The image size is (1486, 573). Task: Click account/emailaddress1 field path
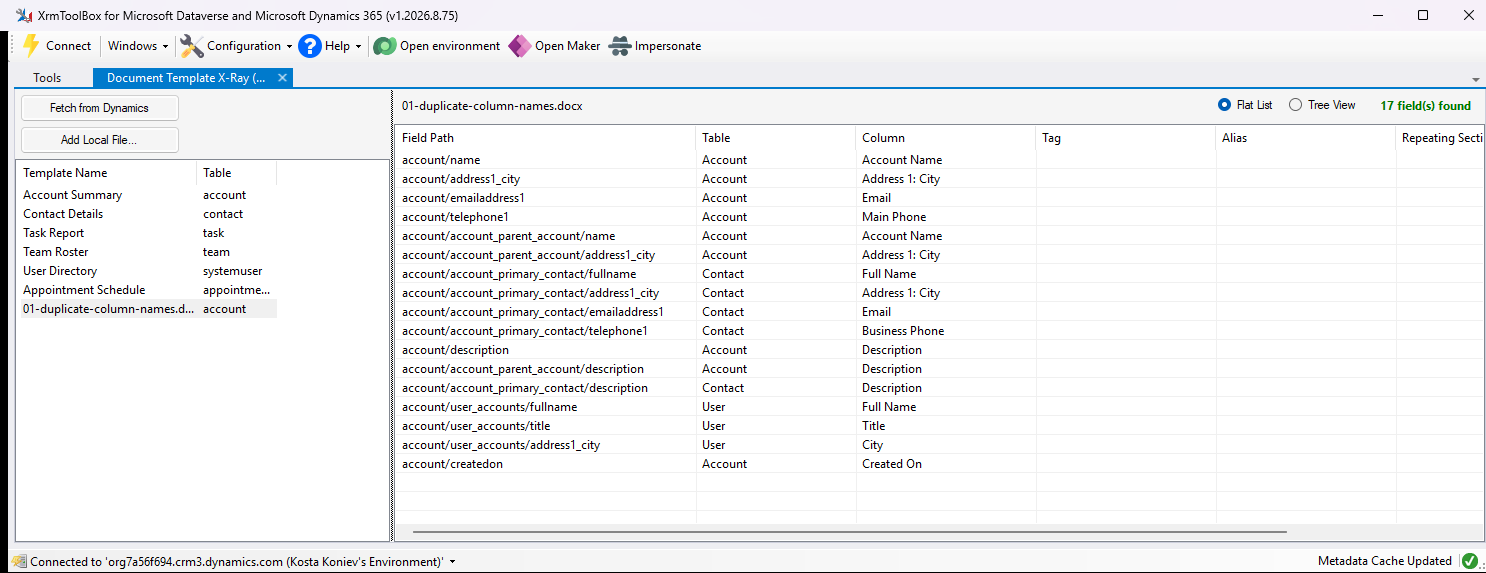(463, 198)
